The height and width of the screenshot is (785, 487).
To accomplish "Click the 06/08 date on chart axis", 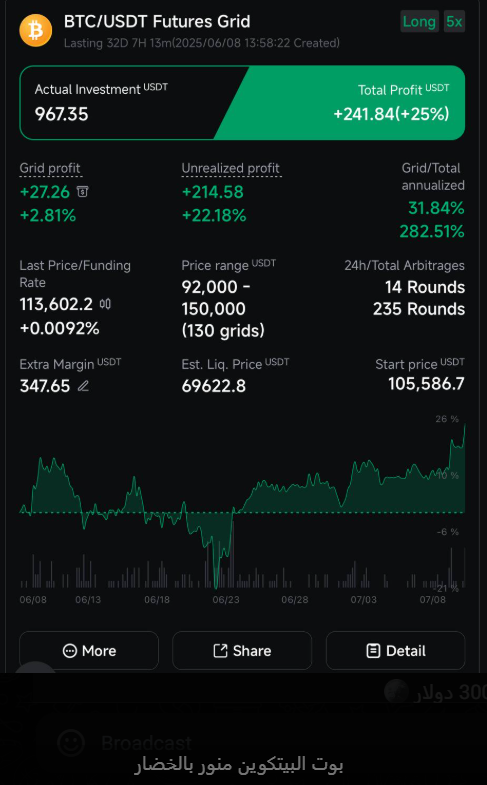I will pos(33,599).
